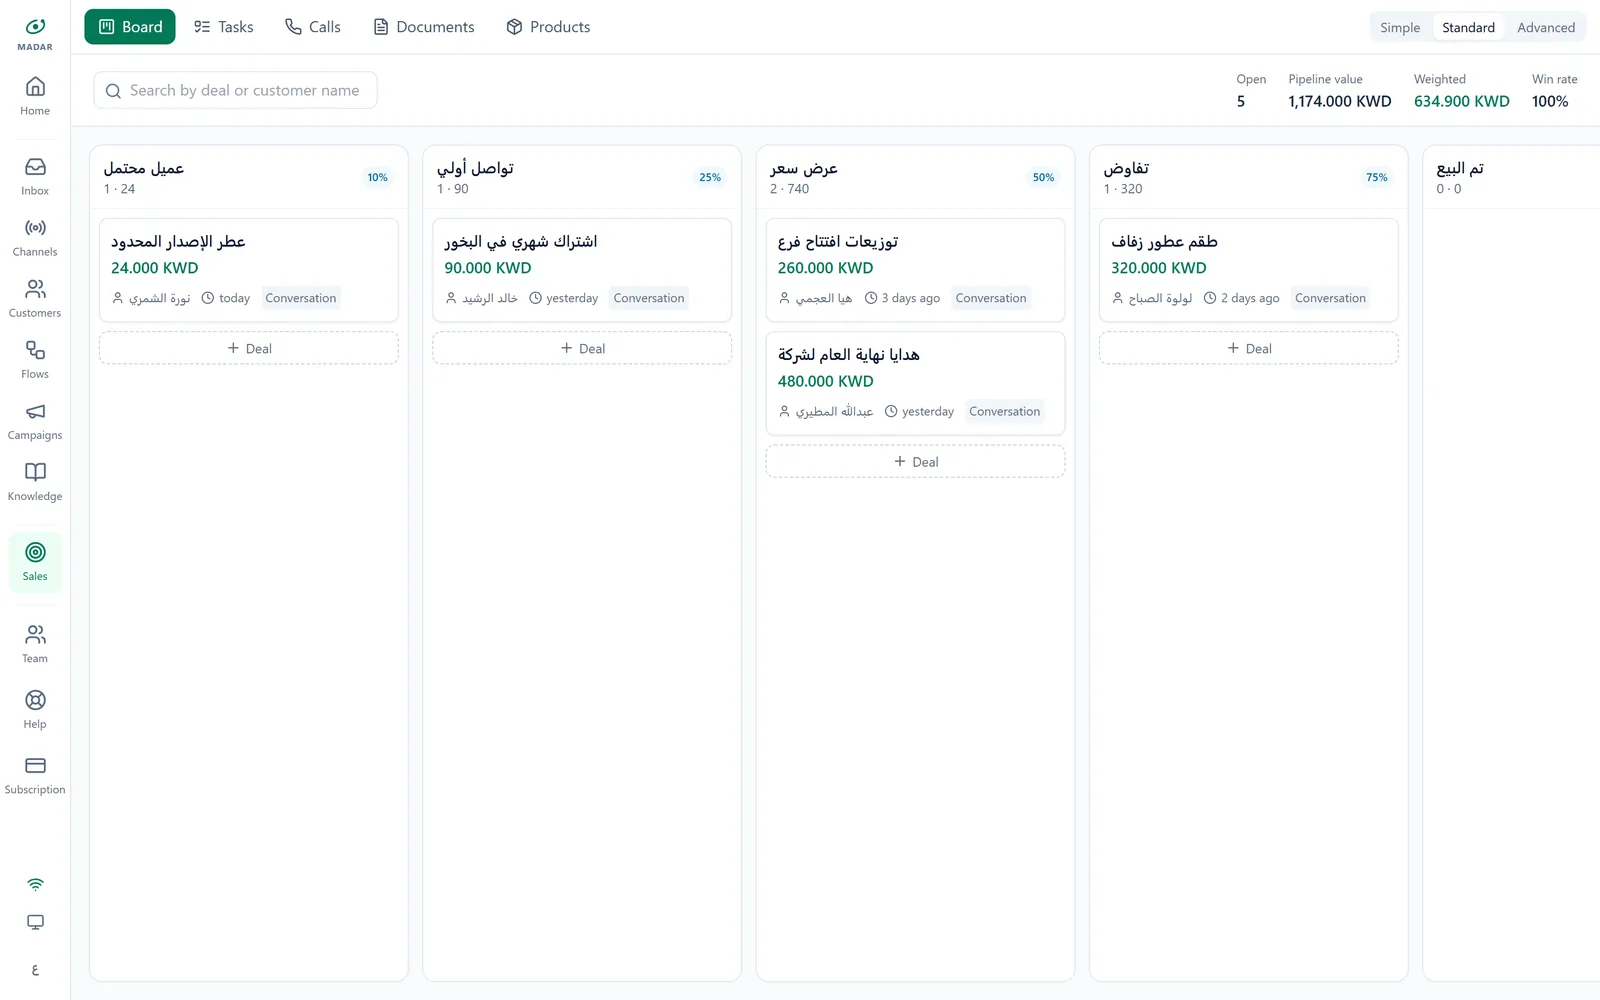
Task: Focus the deal or customer search field
Action: click(x=235, y=90)
